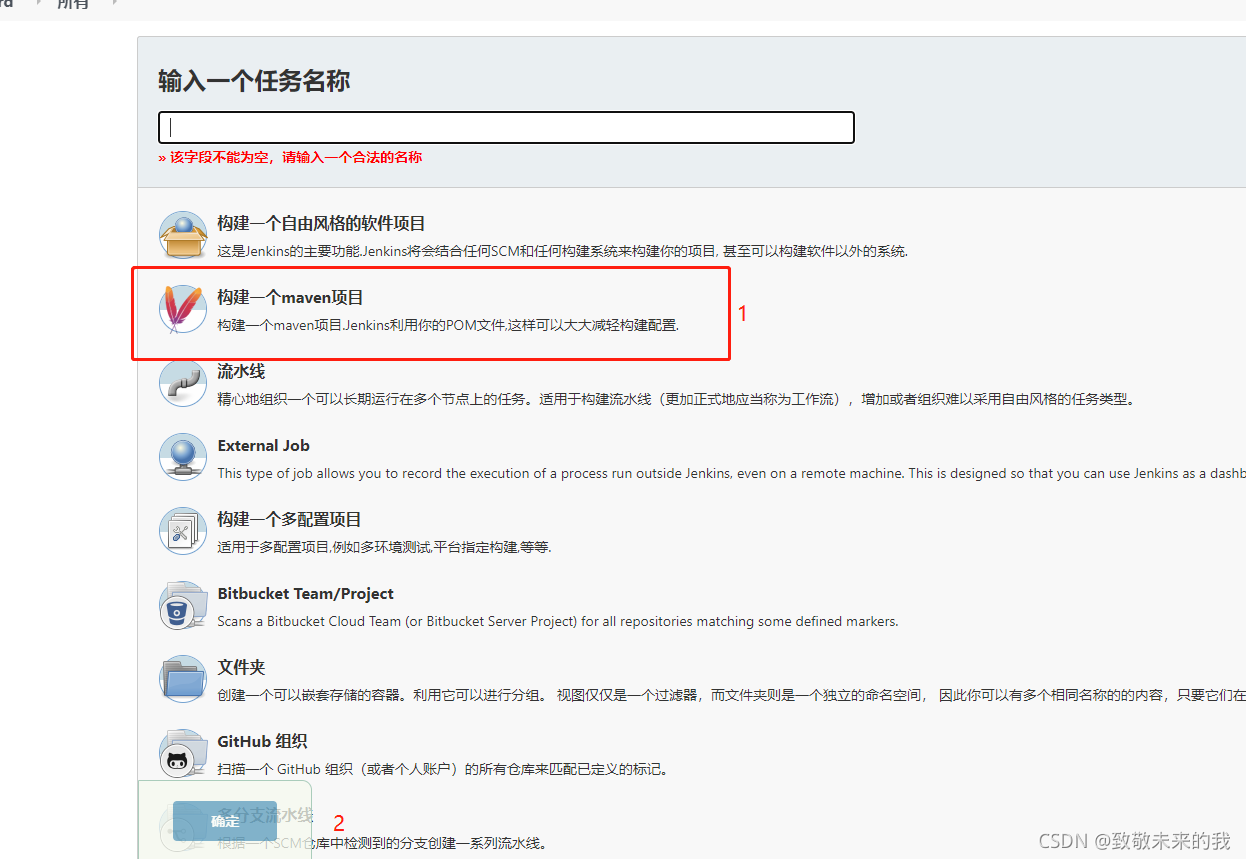Select the External Job project type entry

(x=263, y=446)
